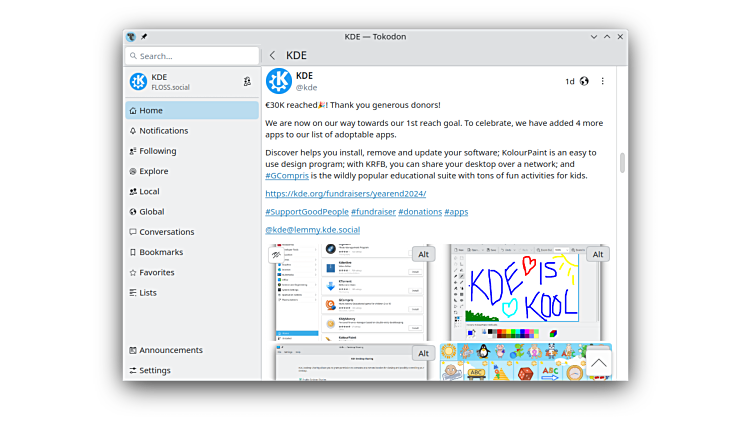
Task: Open the KDE IS KOOL drawing thumbnail
Action: 515,290
